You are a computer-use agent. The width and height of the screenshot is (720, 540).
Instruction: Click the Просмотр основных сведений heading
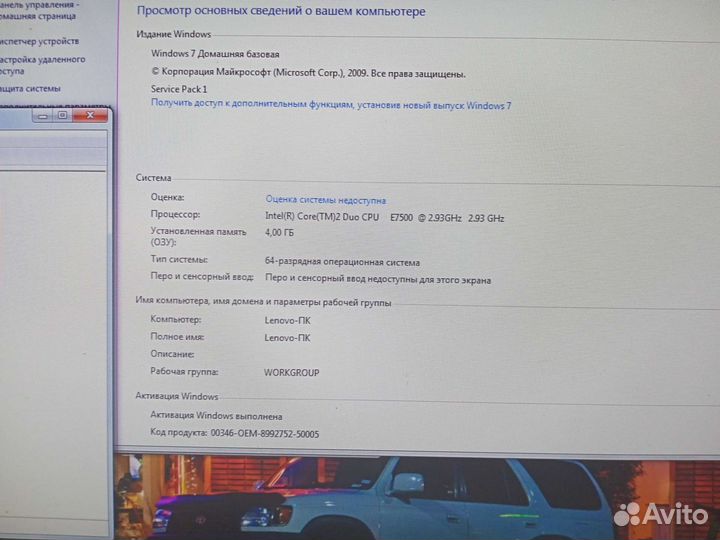click(x=281, y=11)
